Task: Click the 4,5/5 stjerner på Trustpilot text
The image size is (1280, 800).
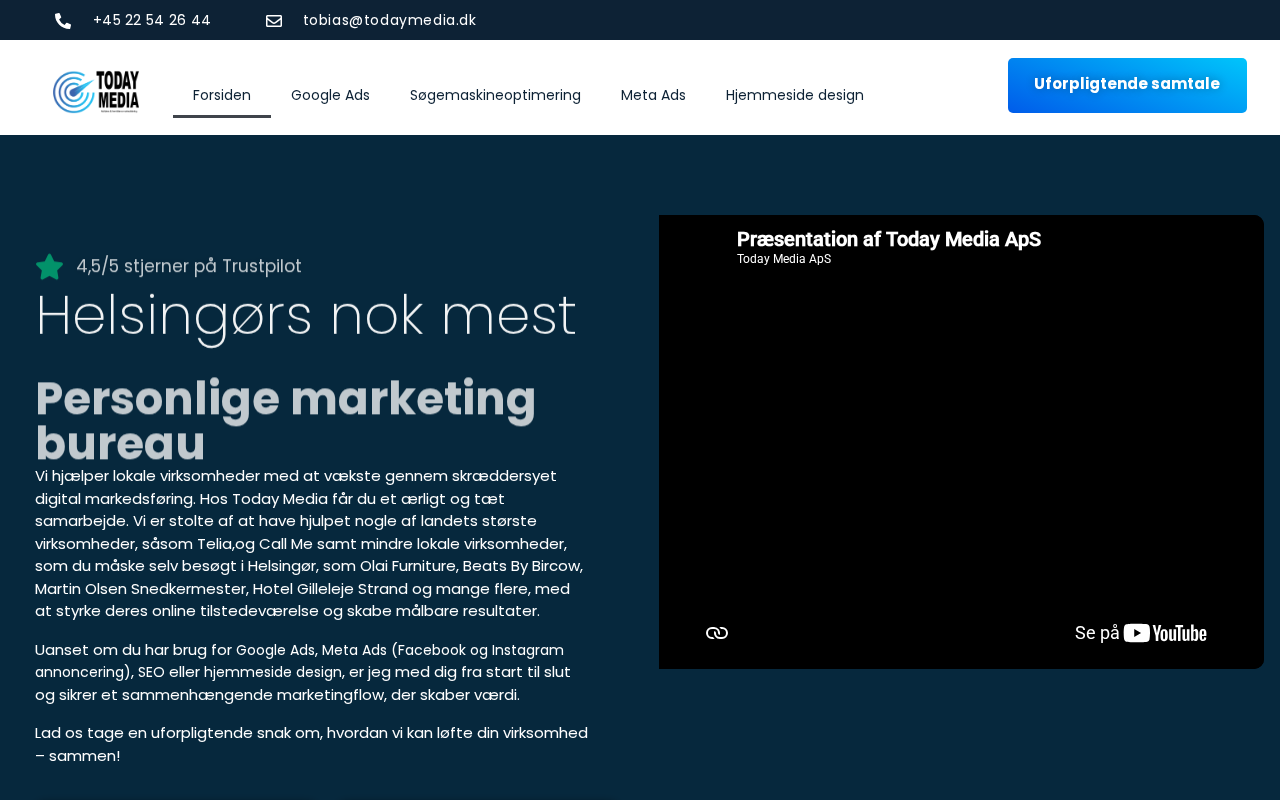Action: 189,266
